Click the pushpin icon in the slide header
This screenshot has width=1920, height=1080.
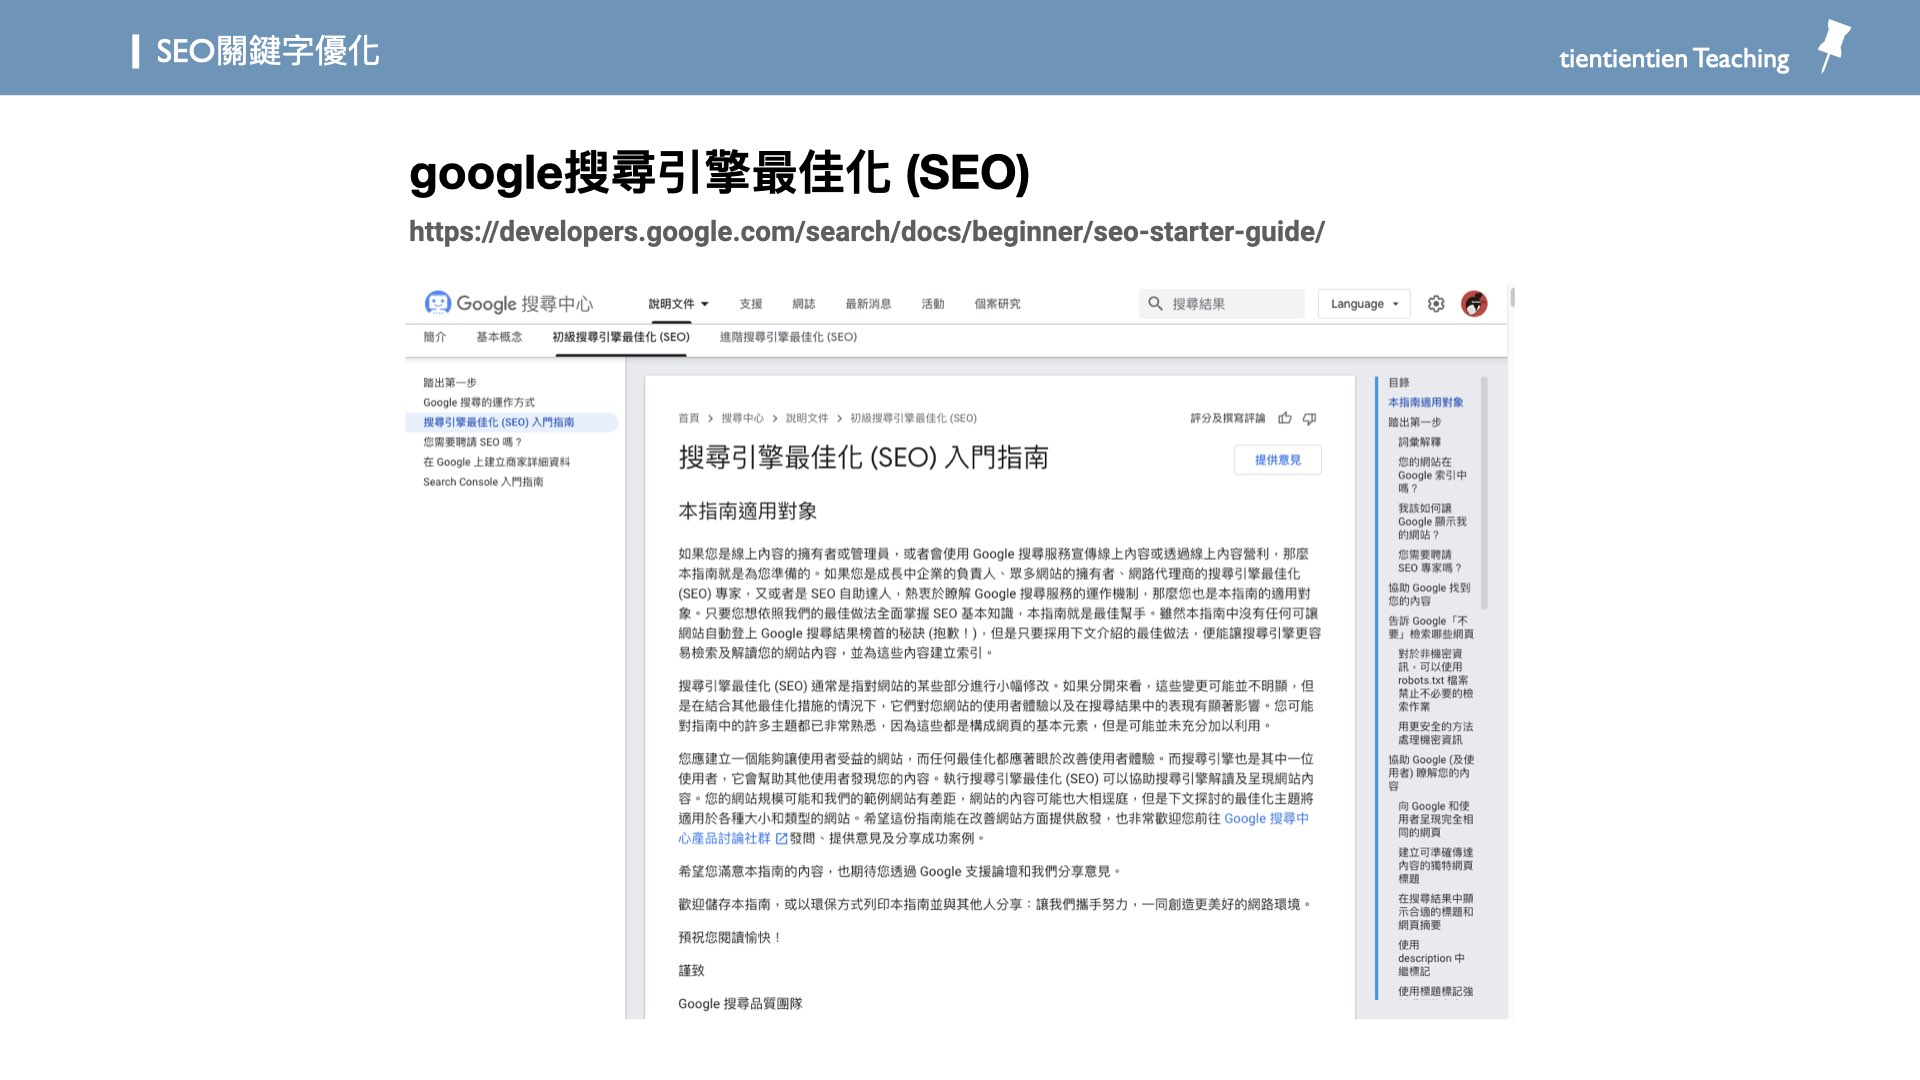(1835, 44)
